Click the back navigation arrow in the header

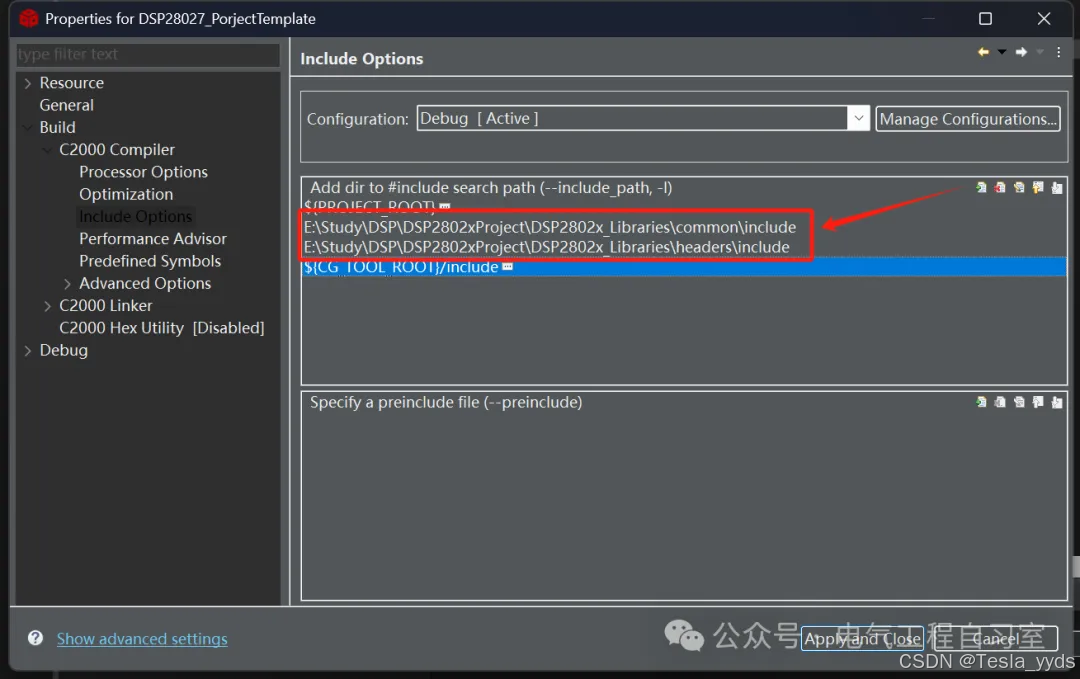[x=983, y=52]
